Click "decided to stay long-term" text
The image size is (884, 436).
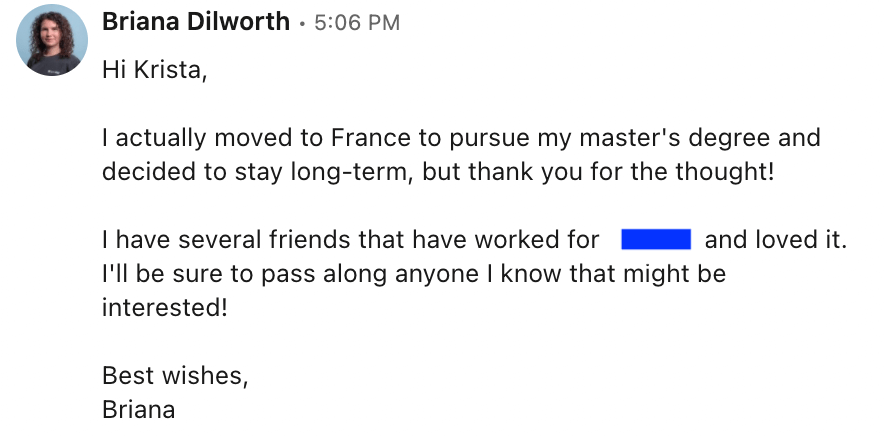[x=255, y=171]
